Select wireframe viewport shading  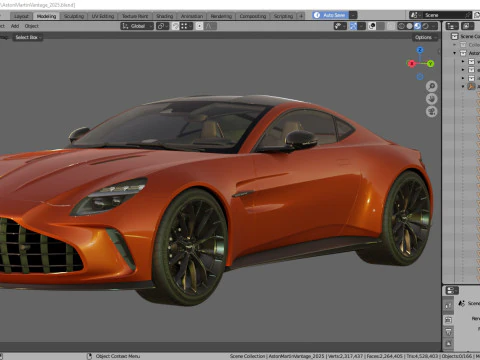pos(402,26)
